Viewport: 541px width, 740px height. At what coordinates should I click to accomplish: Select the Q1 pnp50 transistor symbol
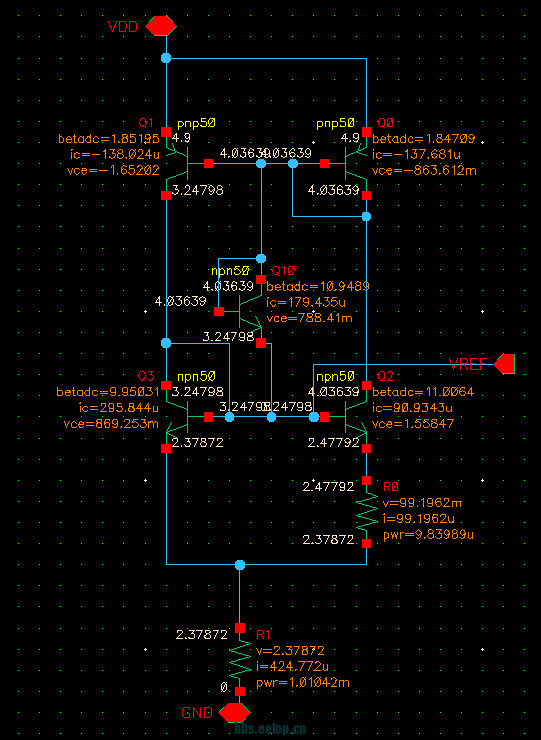click(x=177, y=163)
